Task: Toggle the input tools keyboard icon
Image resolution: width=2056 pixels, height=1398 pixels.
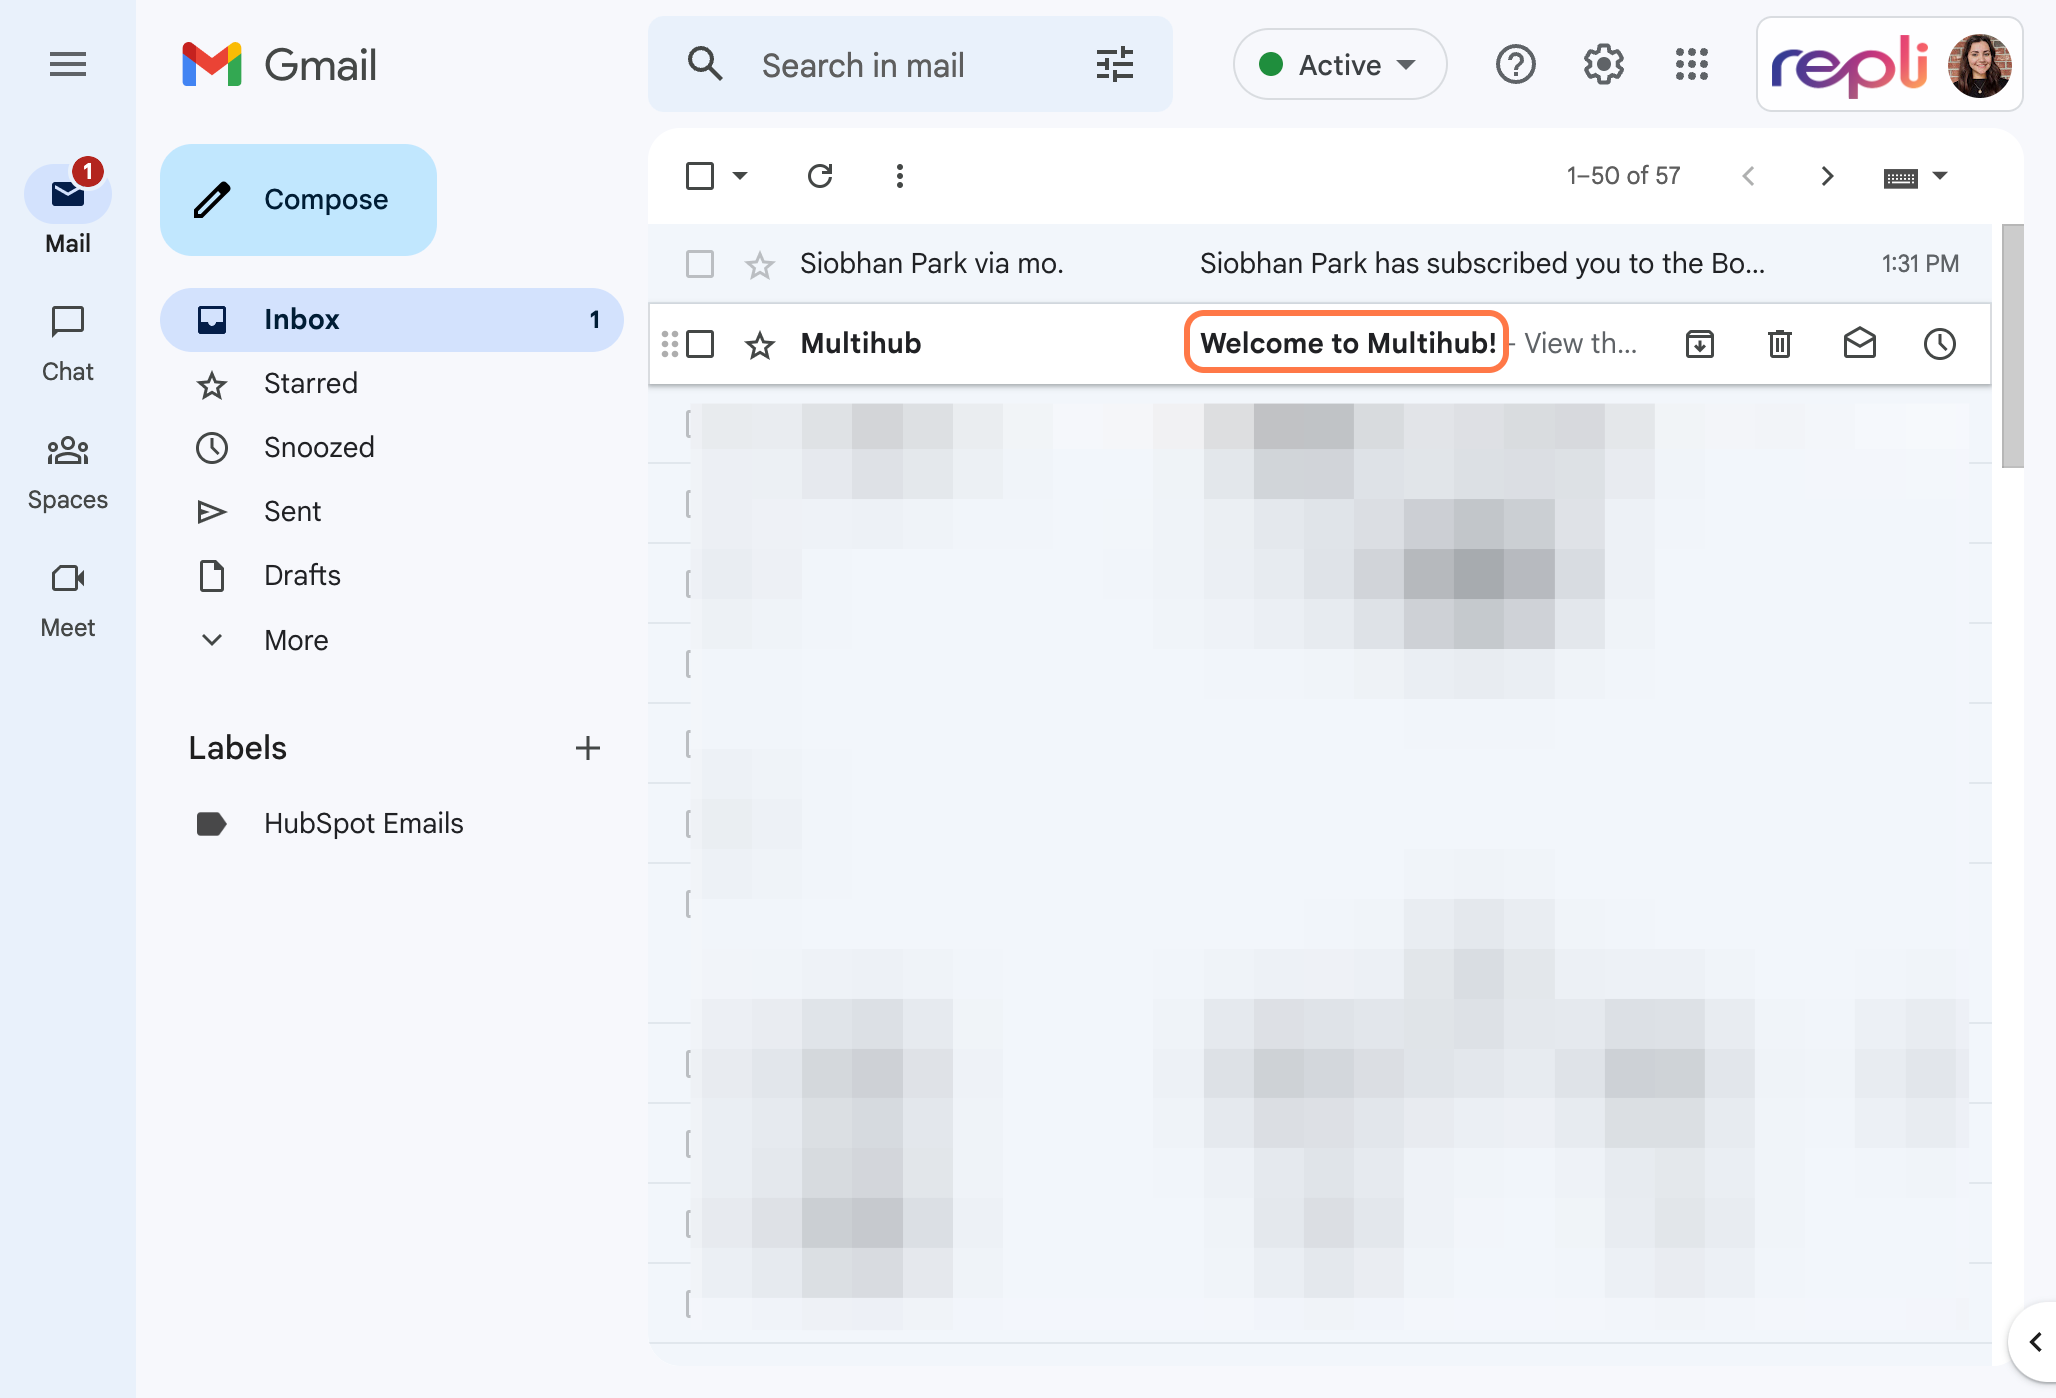Action: (x=1900, y=177)
